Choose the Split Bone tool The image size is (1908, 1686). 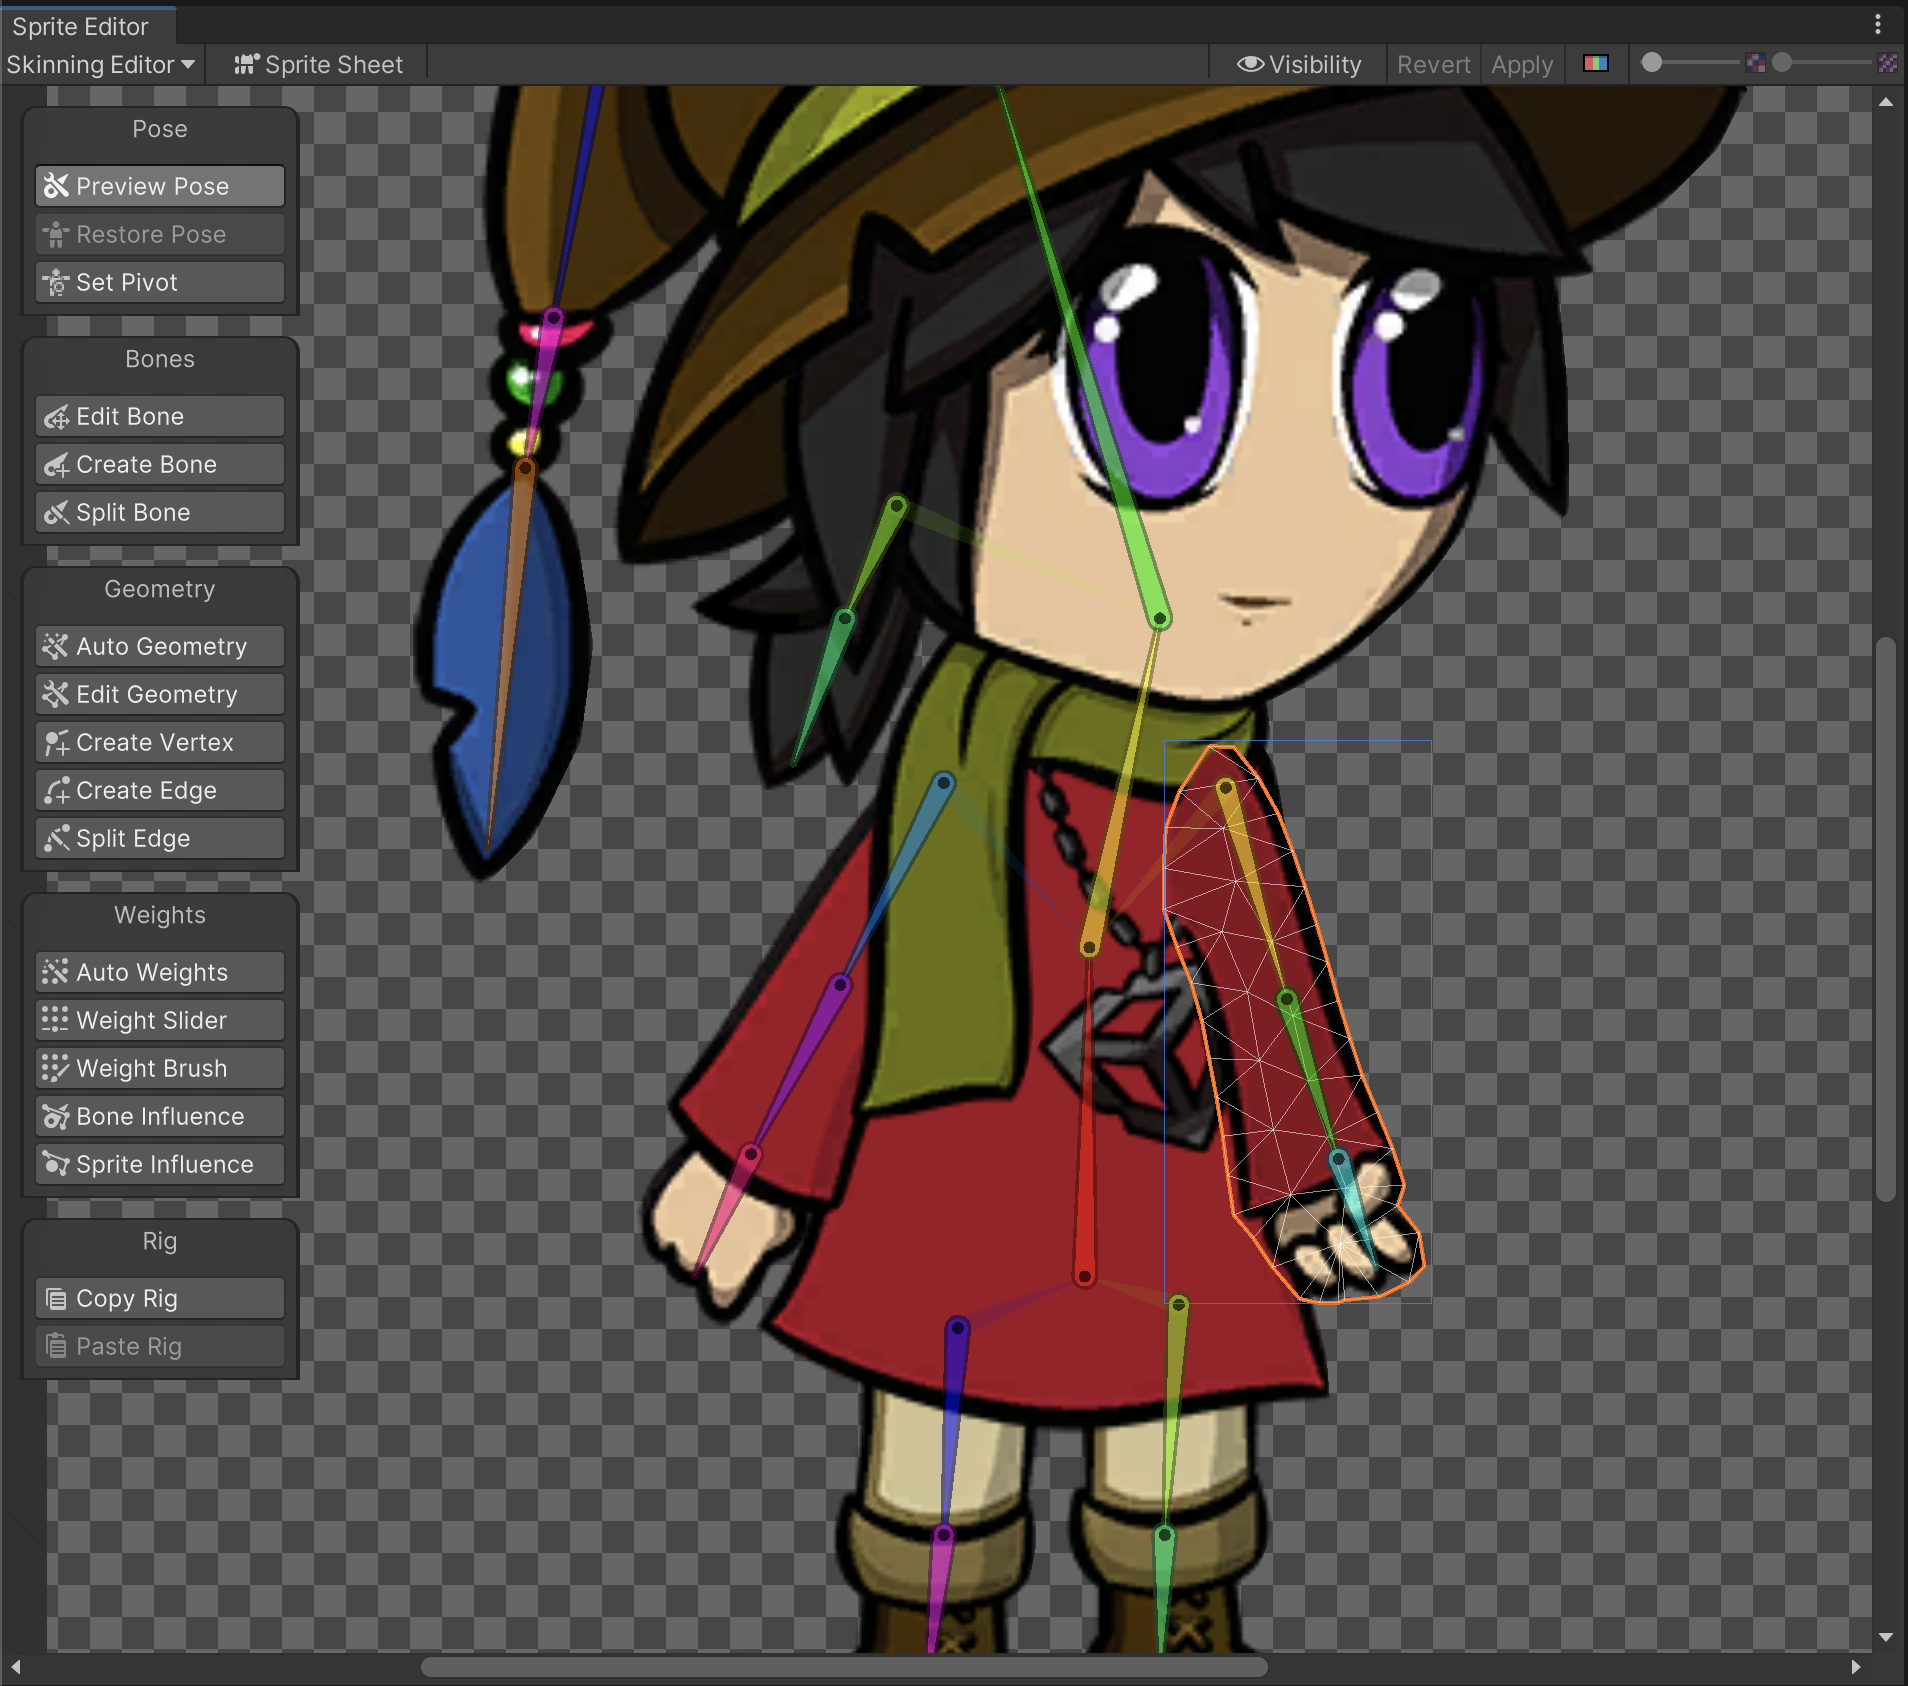click(160, 513)
